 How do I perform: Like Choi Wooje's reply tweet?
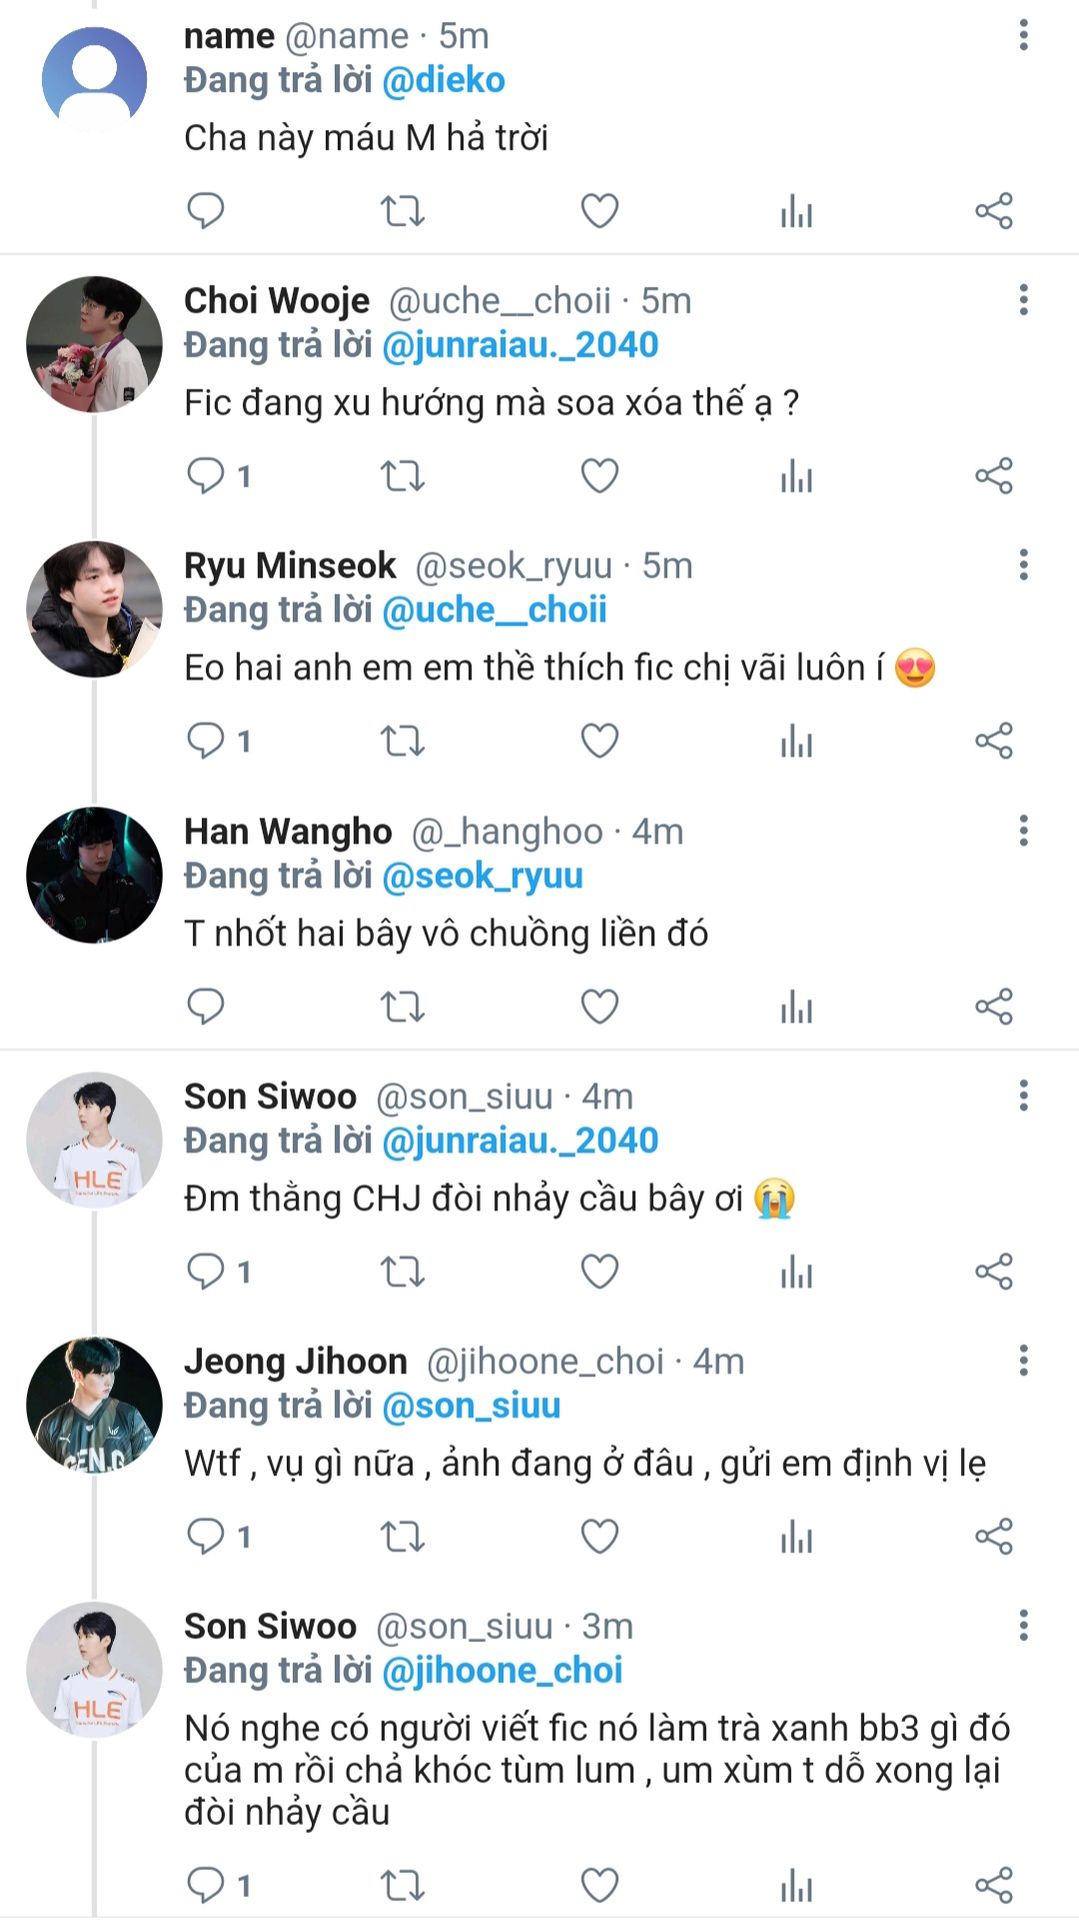pyautogui.click(x=599, y=476)
